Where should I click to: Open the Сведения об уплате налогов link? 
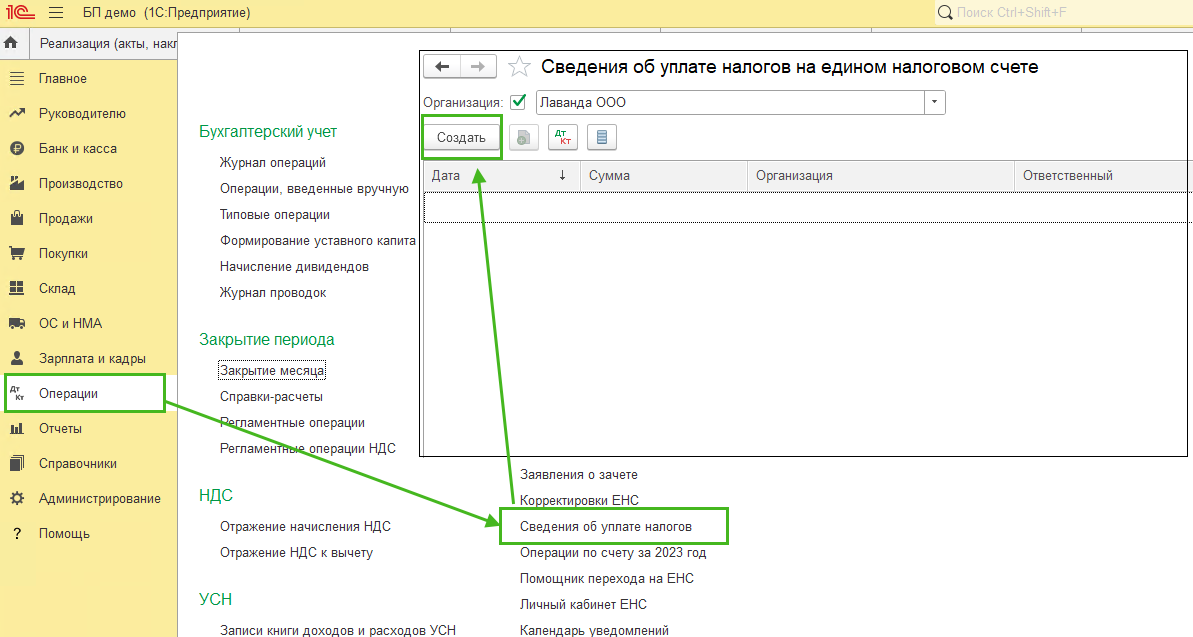tap(606, 527)
